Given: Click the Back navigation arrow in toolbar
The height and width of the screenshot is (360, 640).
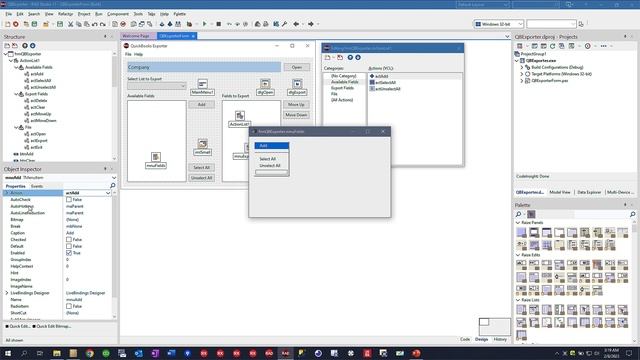Looking at the screenshot, I should [x=296, y=24].
